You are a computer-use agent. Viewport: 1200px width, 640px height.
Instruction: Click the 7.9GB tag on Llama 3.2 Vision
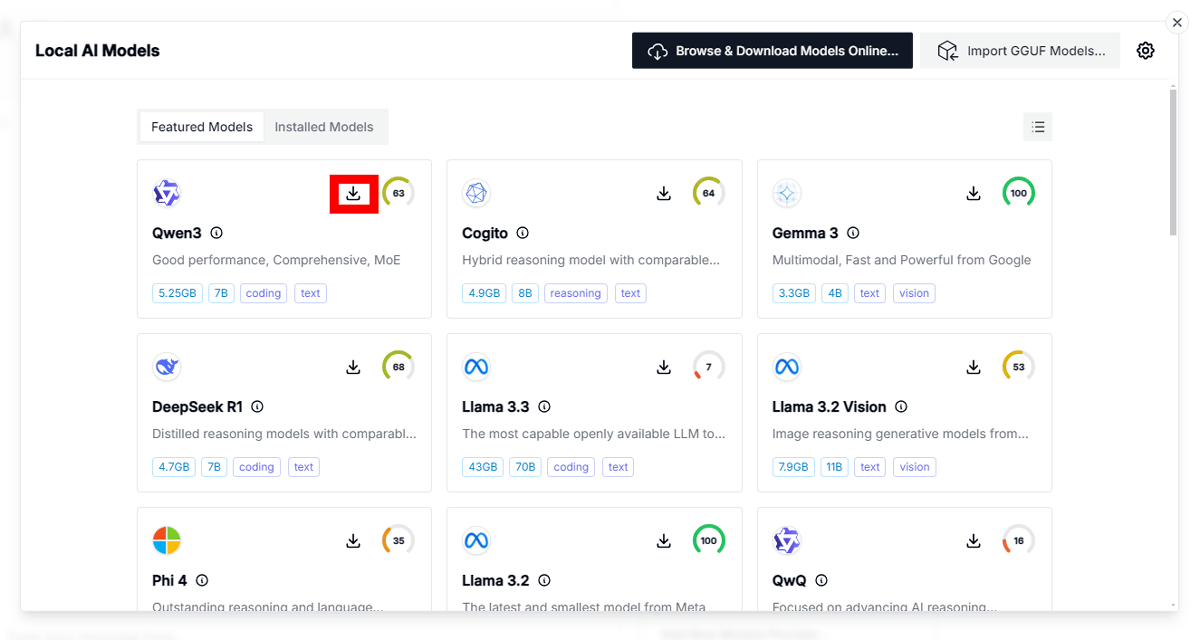(793, 467)
